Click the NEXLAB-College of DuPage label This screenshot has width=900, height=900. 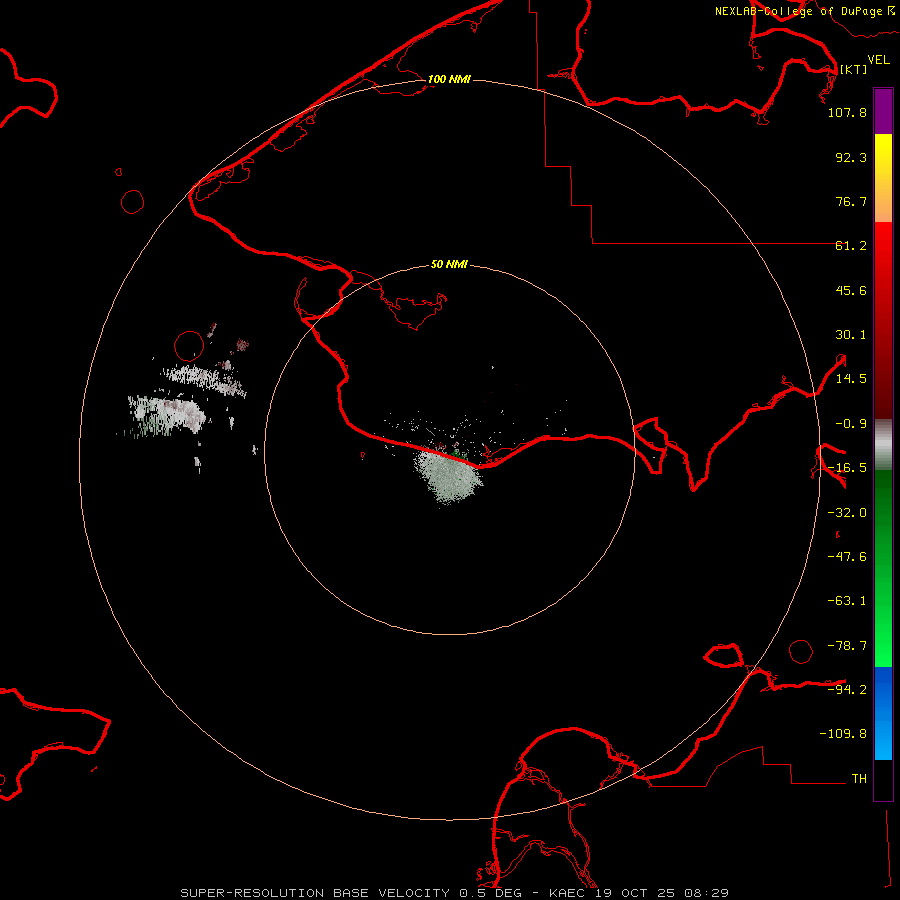point(804,11)
